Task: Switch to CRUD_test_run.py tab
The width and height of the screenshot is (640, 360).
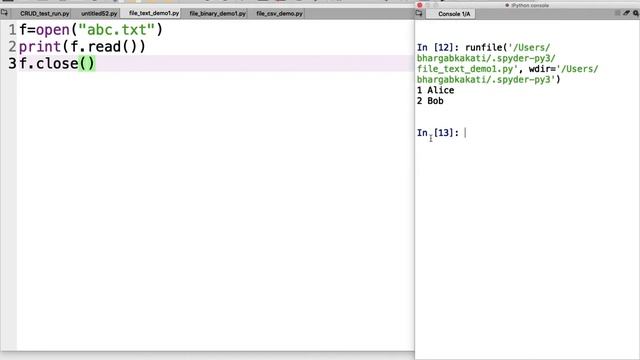Action: 44,13
